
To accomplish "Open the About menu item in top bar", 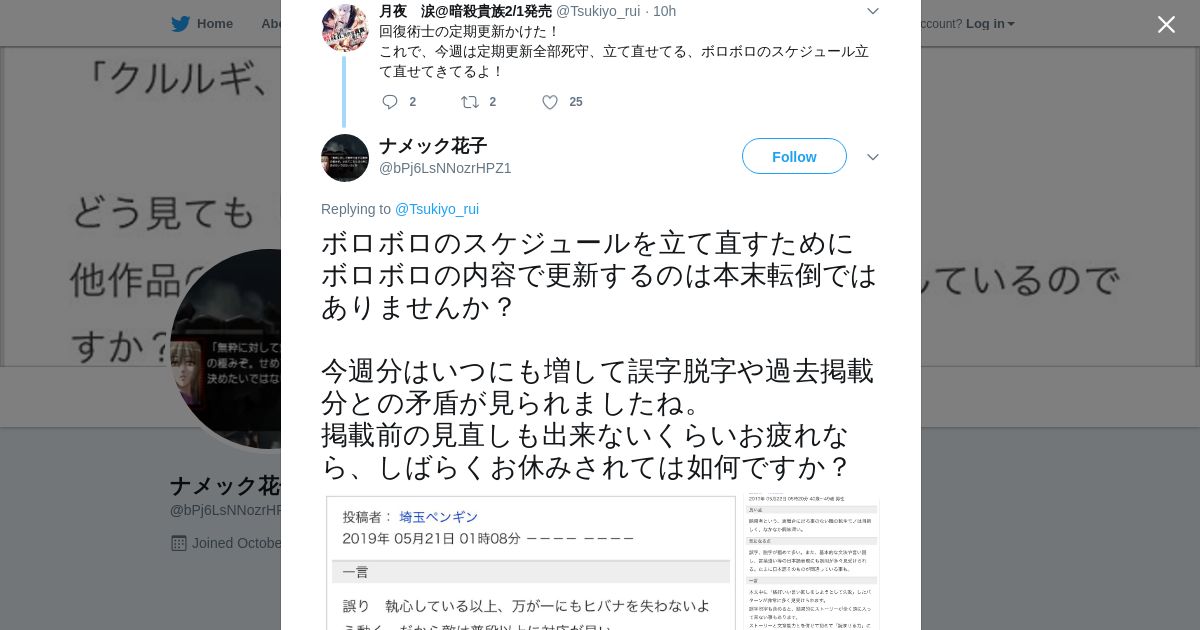I will coord(271,24).
